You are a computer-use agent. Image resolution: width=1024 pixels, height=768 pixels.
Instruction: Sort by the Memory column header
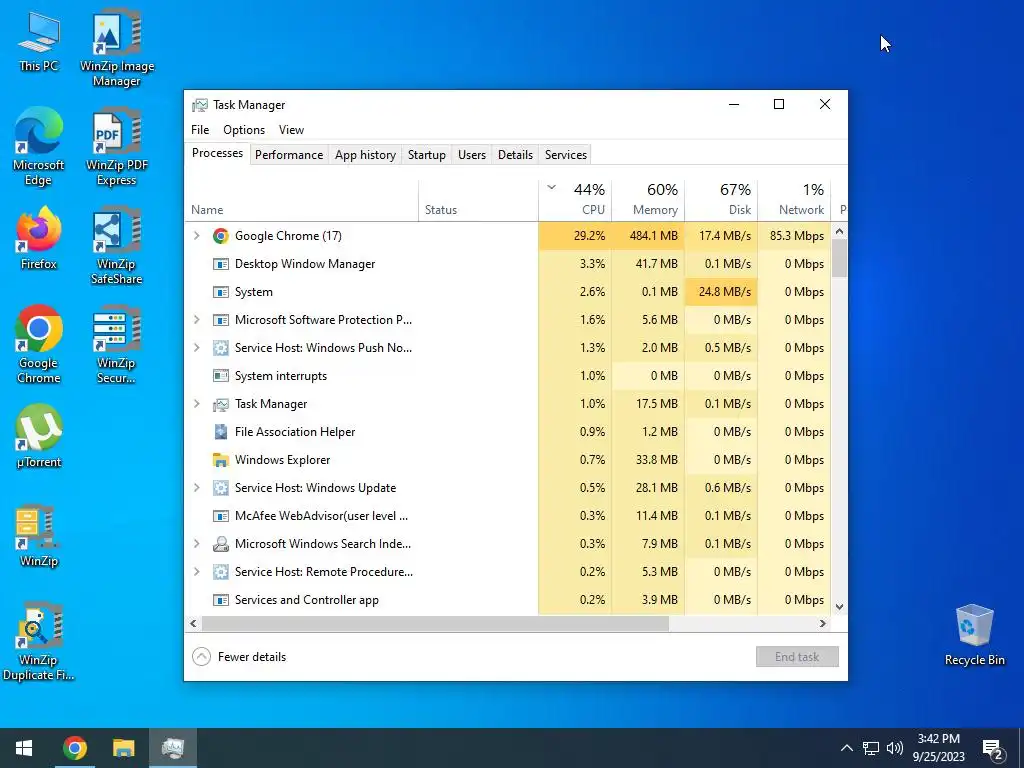(648, 200)
